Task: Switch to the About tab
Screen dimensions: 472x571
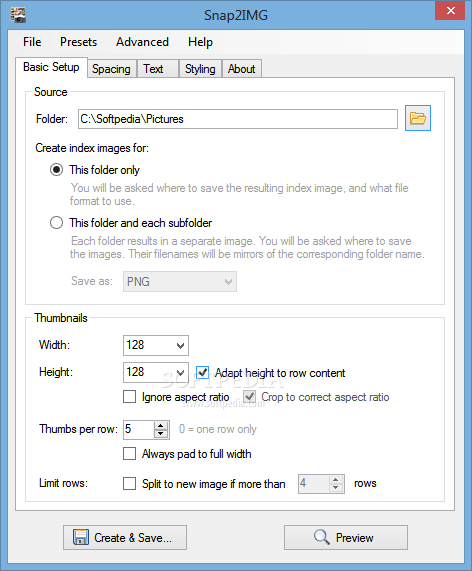Action: 241,69
